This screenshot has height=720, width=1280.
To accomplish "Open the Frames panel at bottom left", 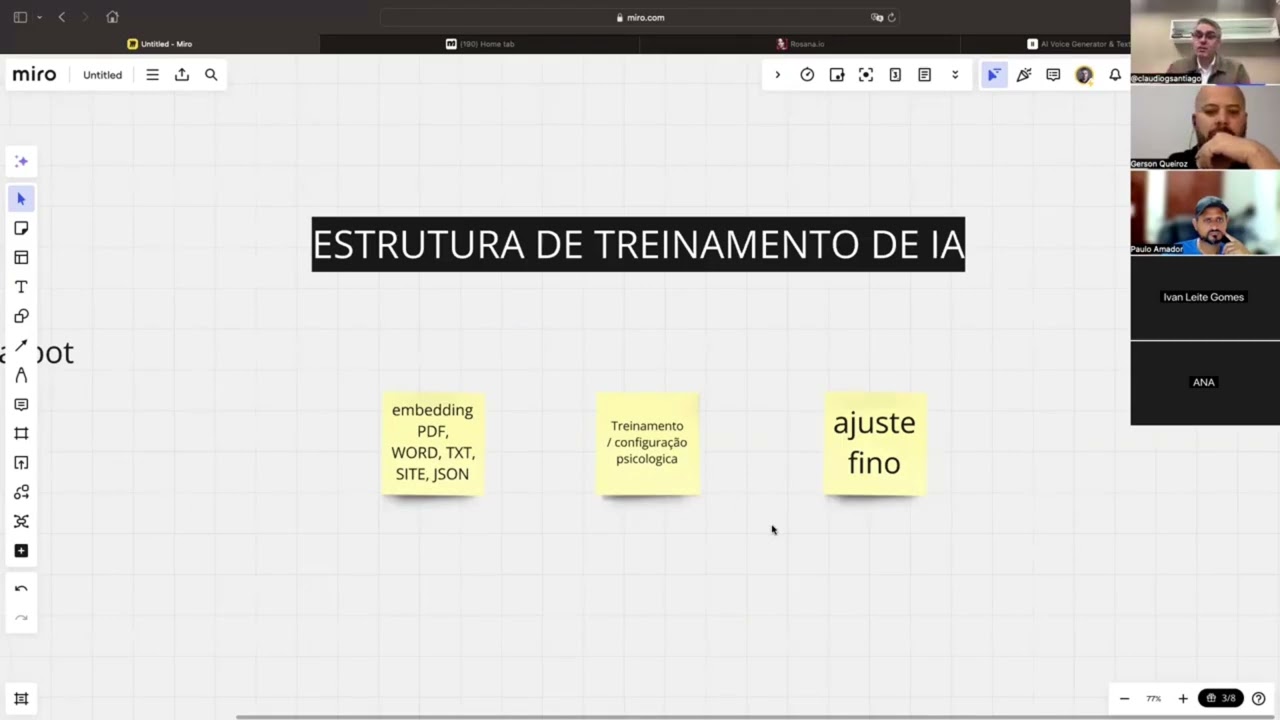I will click(21, 698).
